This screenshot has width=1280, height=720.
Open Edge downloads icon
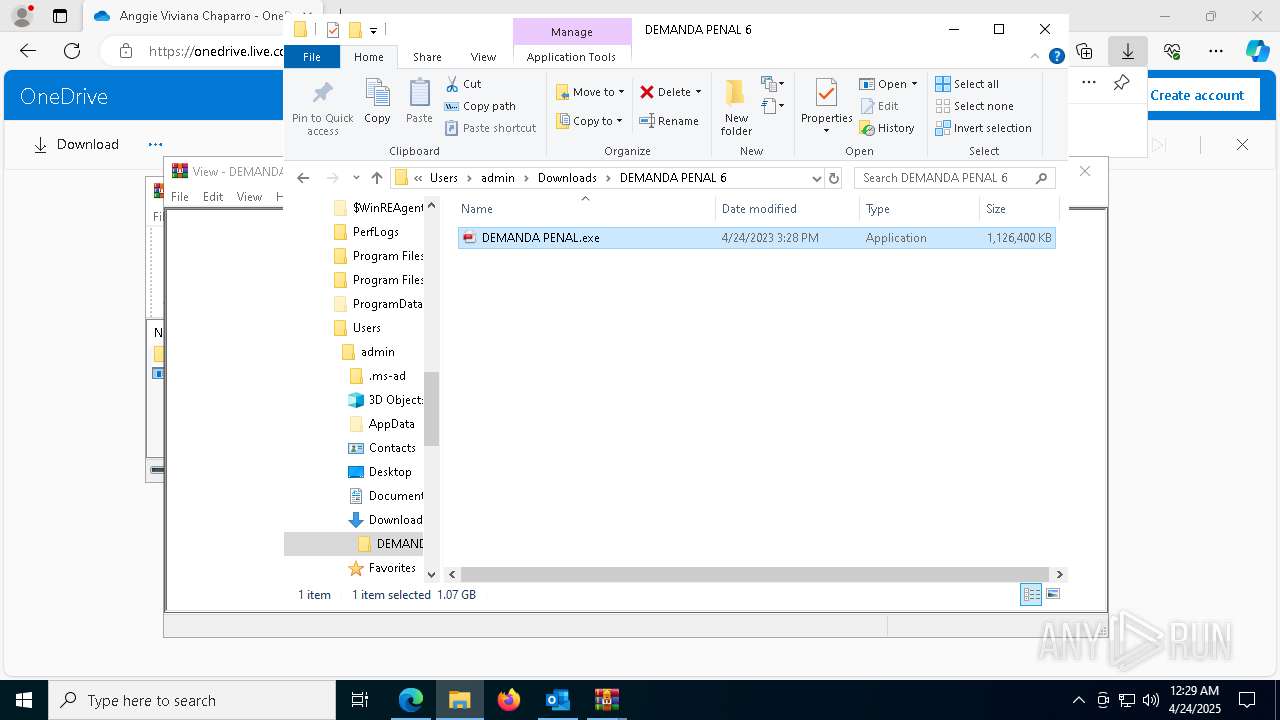coord(1128,51)
